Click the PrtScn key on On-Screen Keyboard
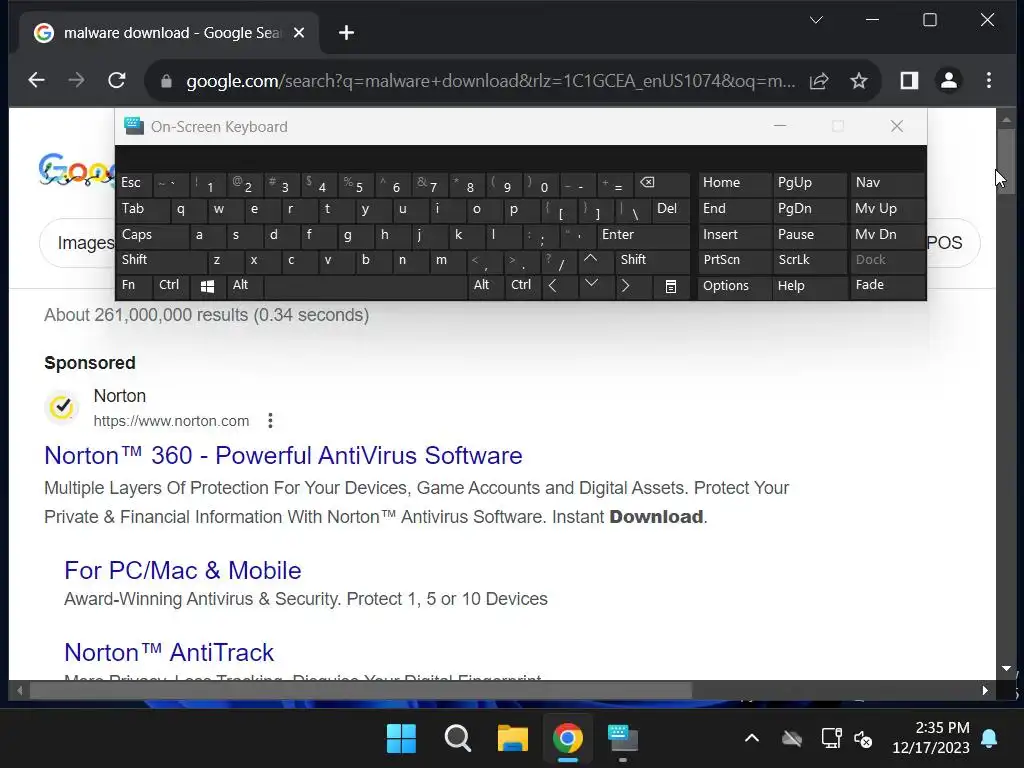This screenshot has height=768, width=1024. click(735, 260)
